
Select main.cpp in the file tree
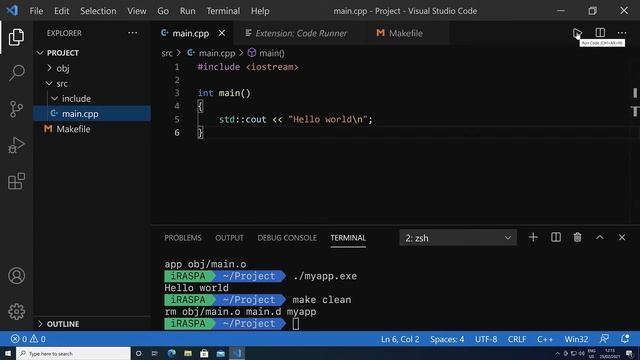(x=92, y=113)
